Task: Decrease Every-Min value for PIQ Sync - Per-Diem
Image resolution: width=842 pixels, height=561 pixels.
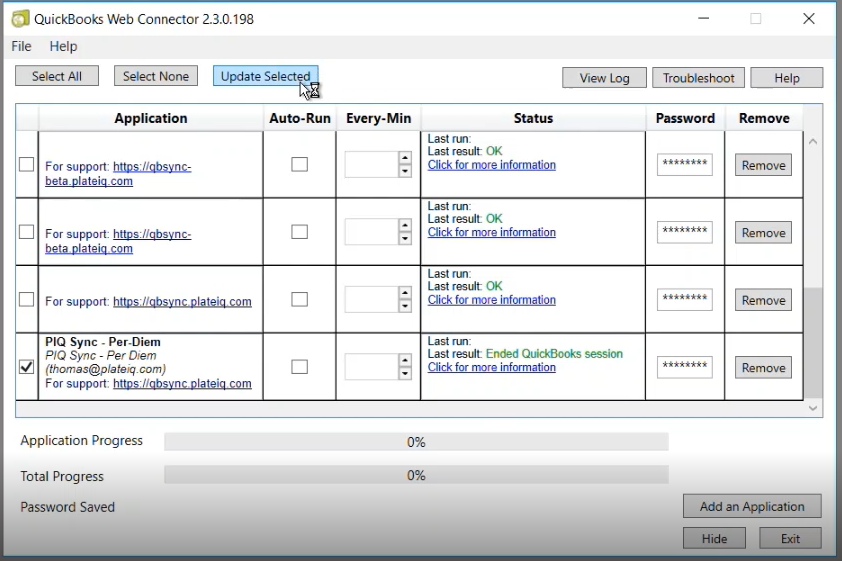Action: click(405, 373)
